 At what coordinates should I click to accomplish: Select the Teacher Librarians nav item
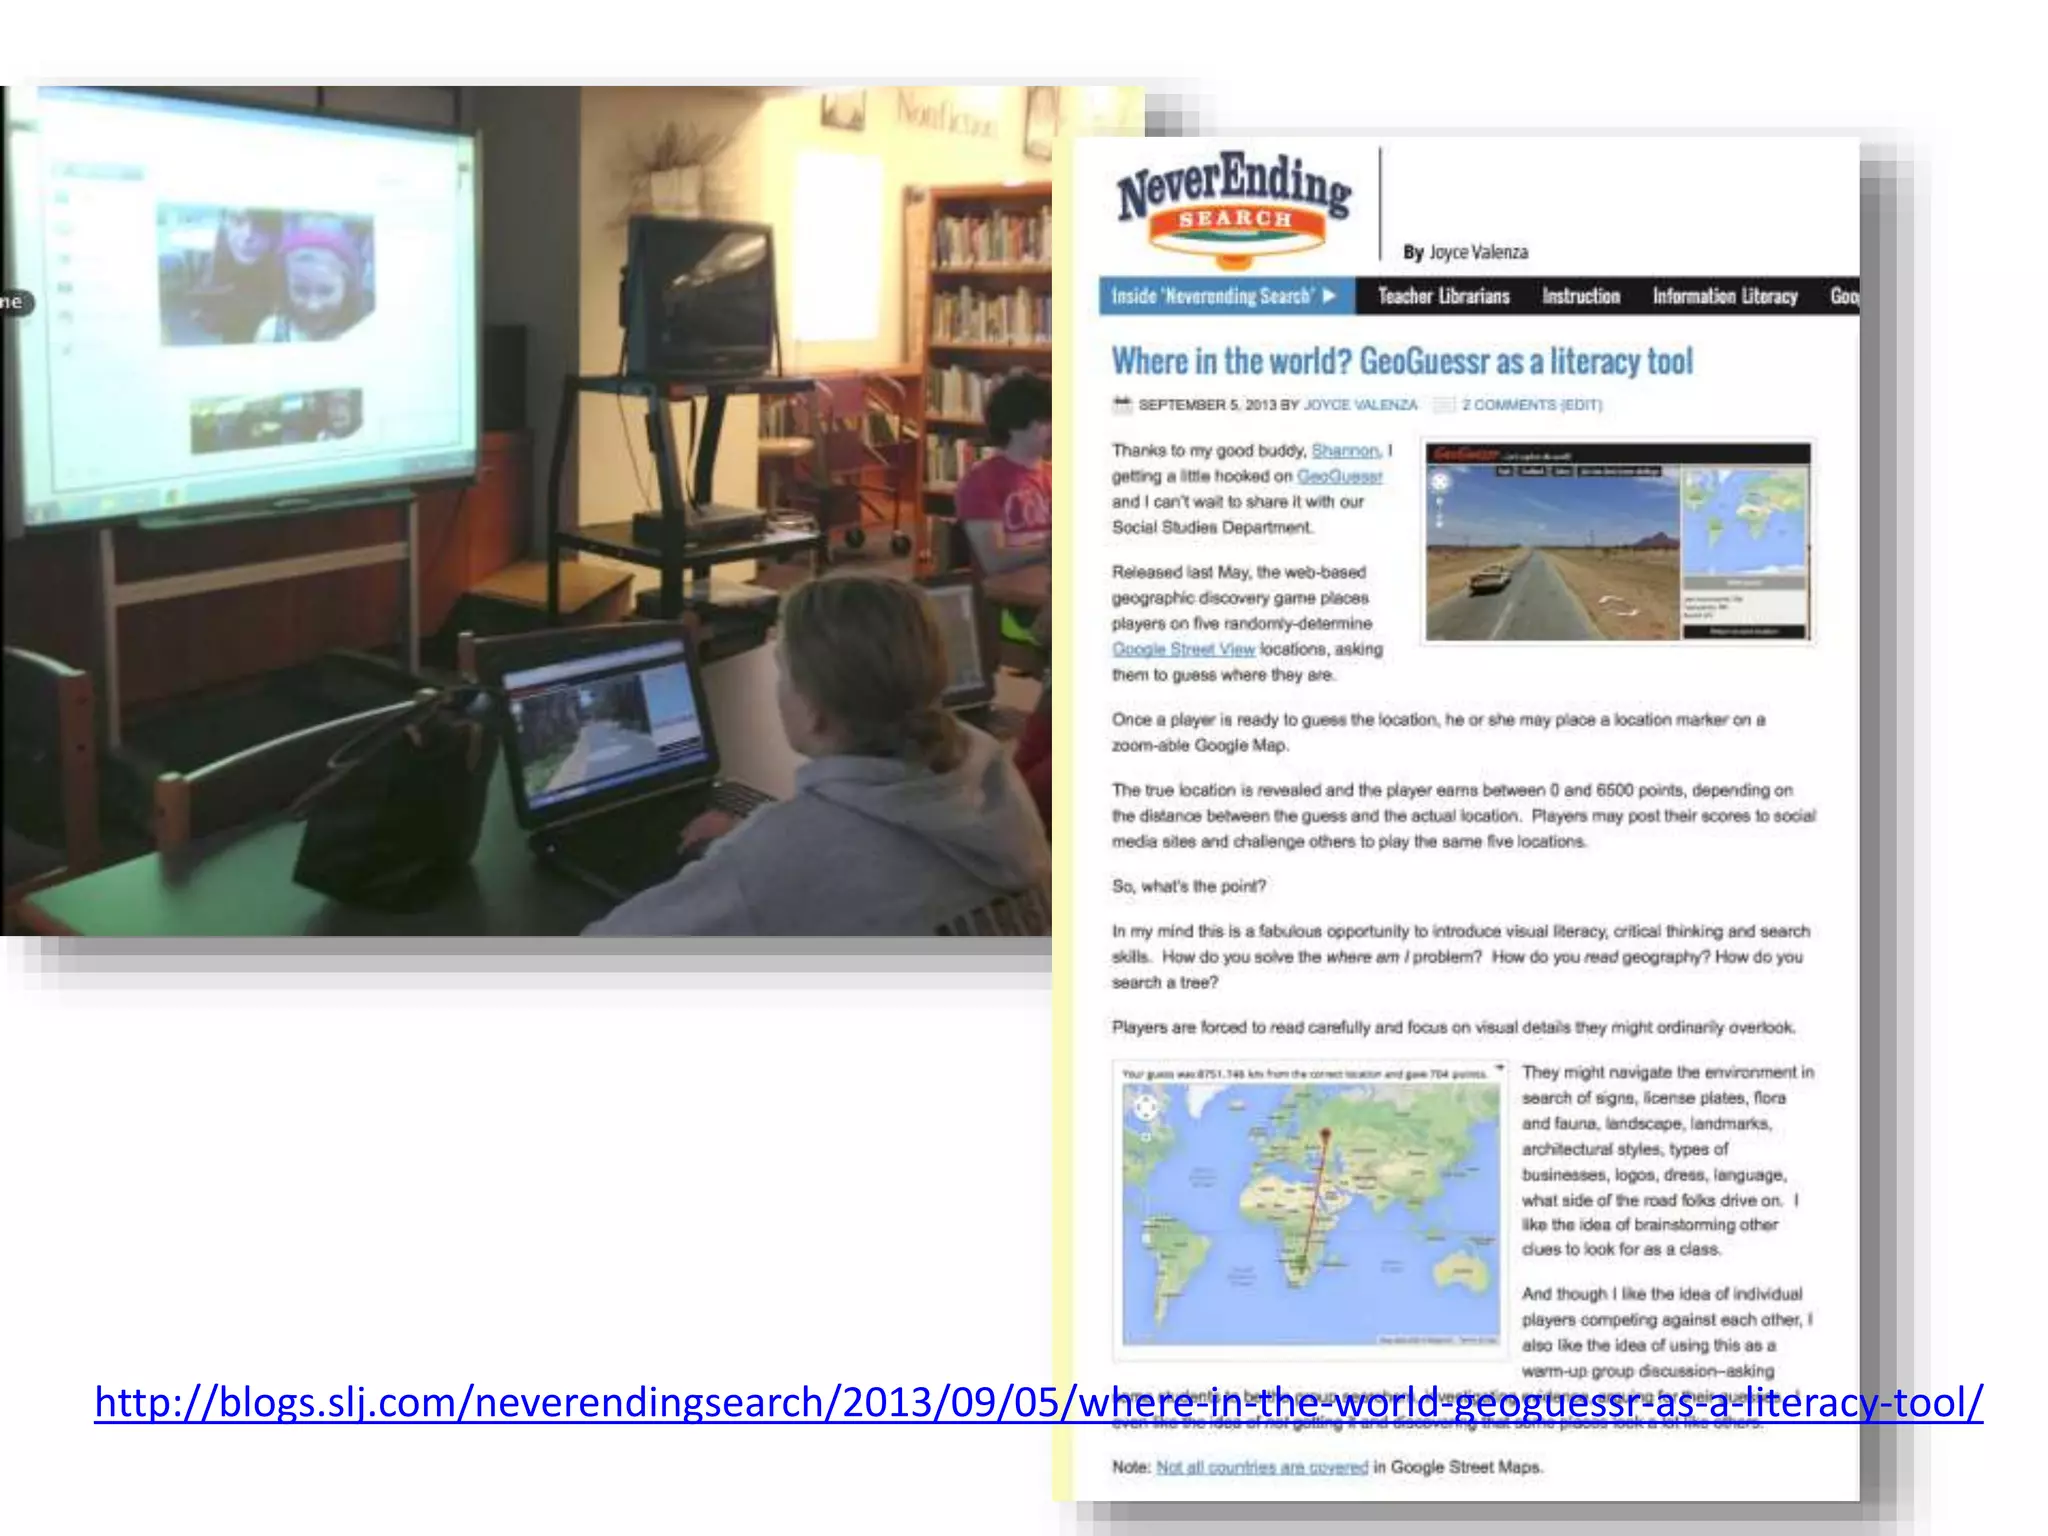click(x=1443, y=296)
